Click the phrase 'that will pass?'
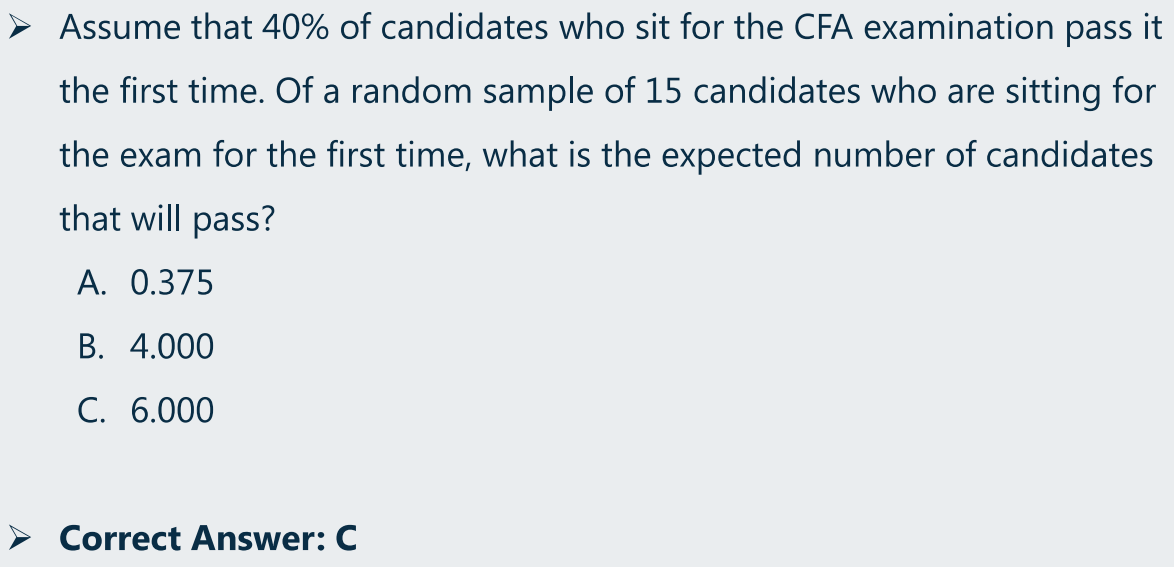The width and height of the screenshot is (1174, 567). [x=168, y=220]
